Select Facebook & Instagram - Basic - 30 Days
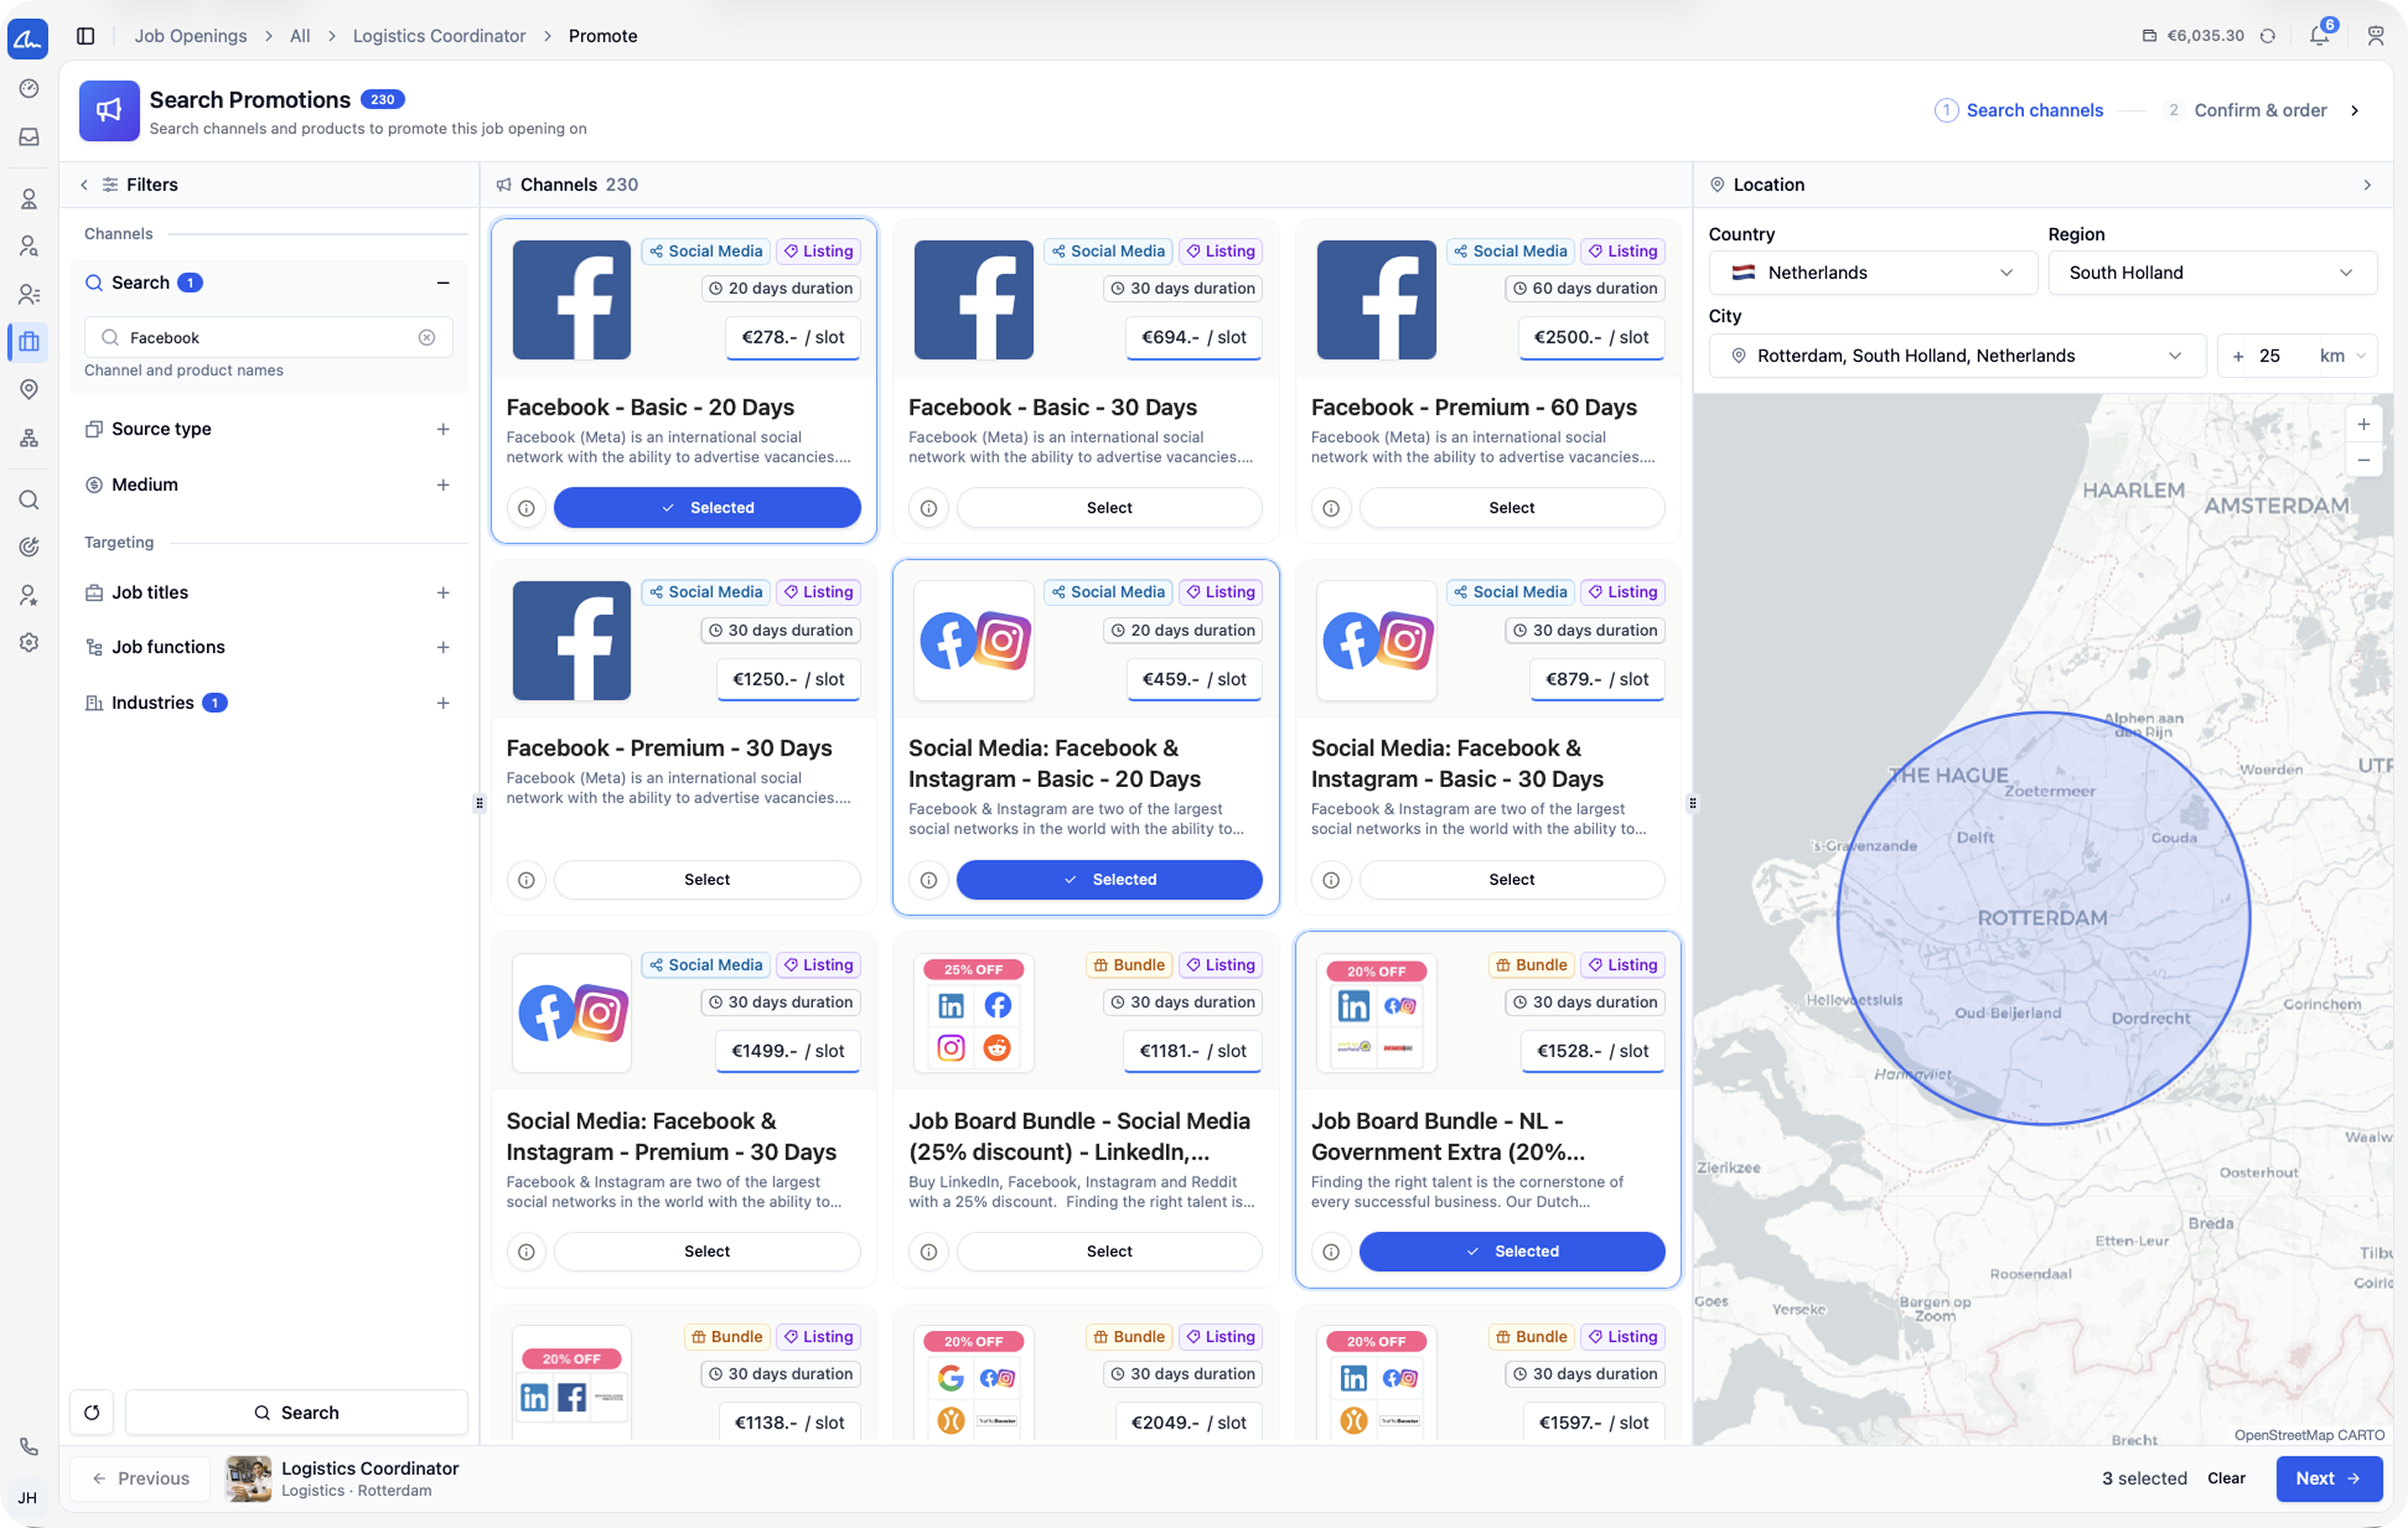This screenshot has height=1528, width=2408. point(1511,880)
